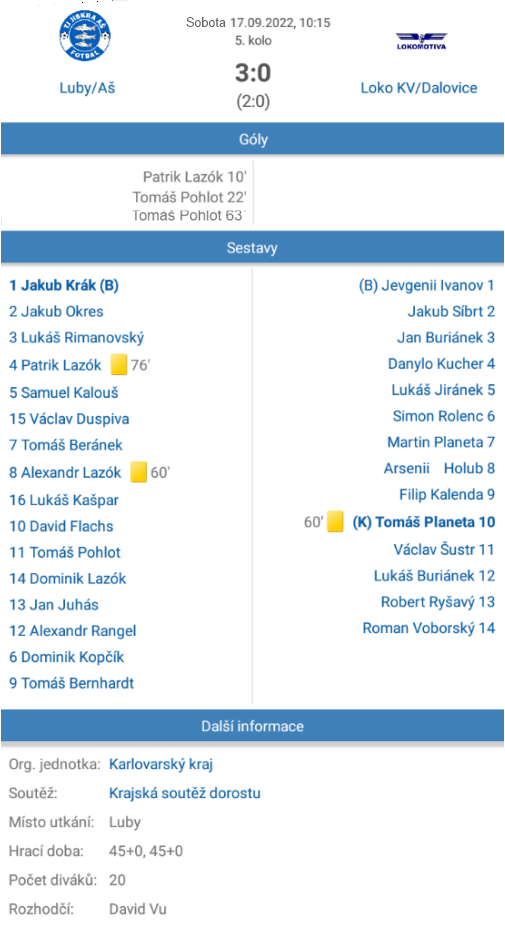Open the Luby/Aš team link
The height and width of the screenshot is (929, 505).
click(x=87, y=88)
